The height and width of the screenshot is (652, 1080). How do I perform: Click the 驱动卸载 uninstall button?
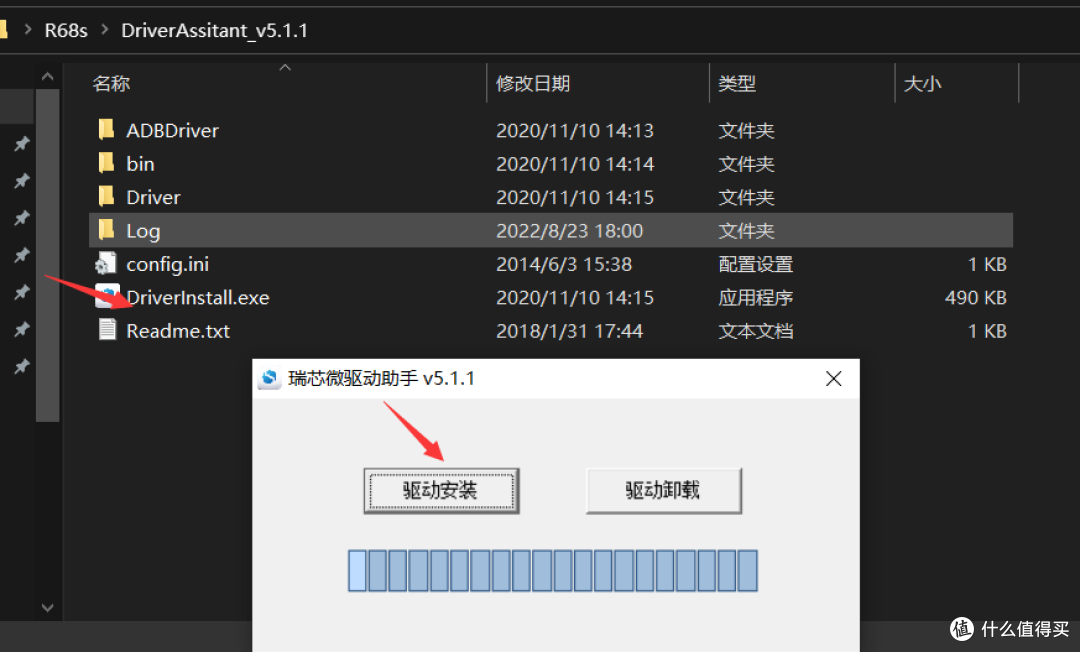(x=663, y=490)
